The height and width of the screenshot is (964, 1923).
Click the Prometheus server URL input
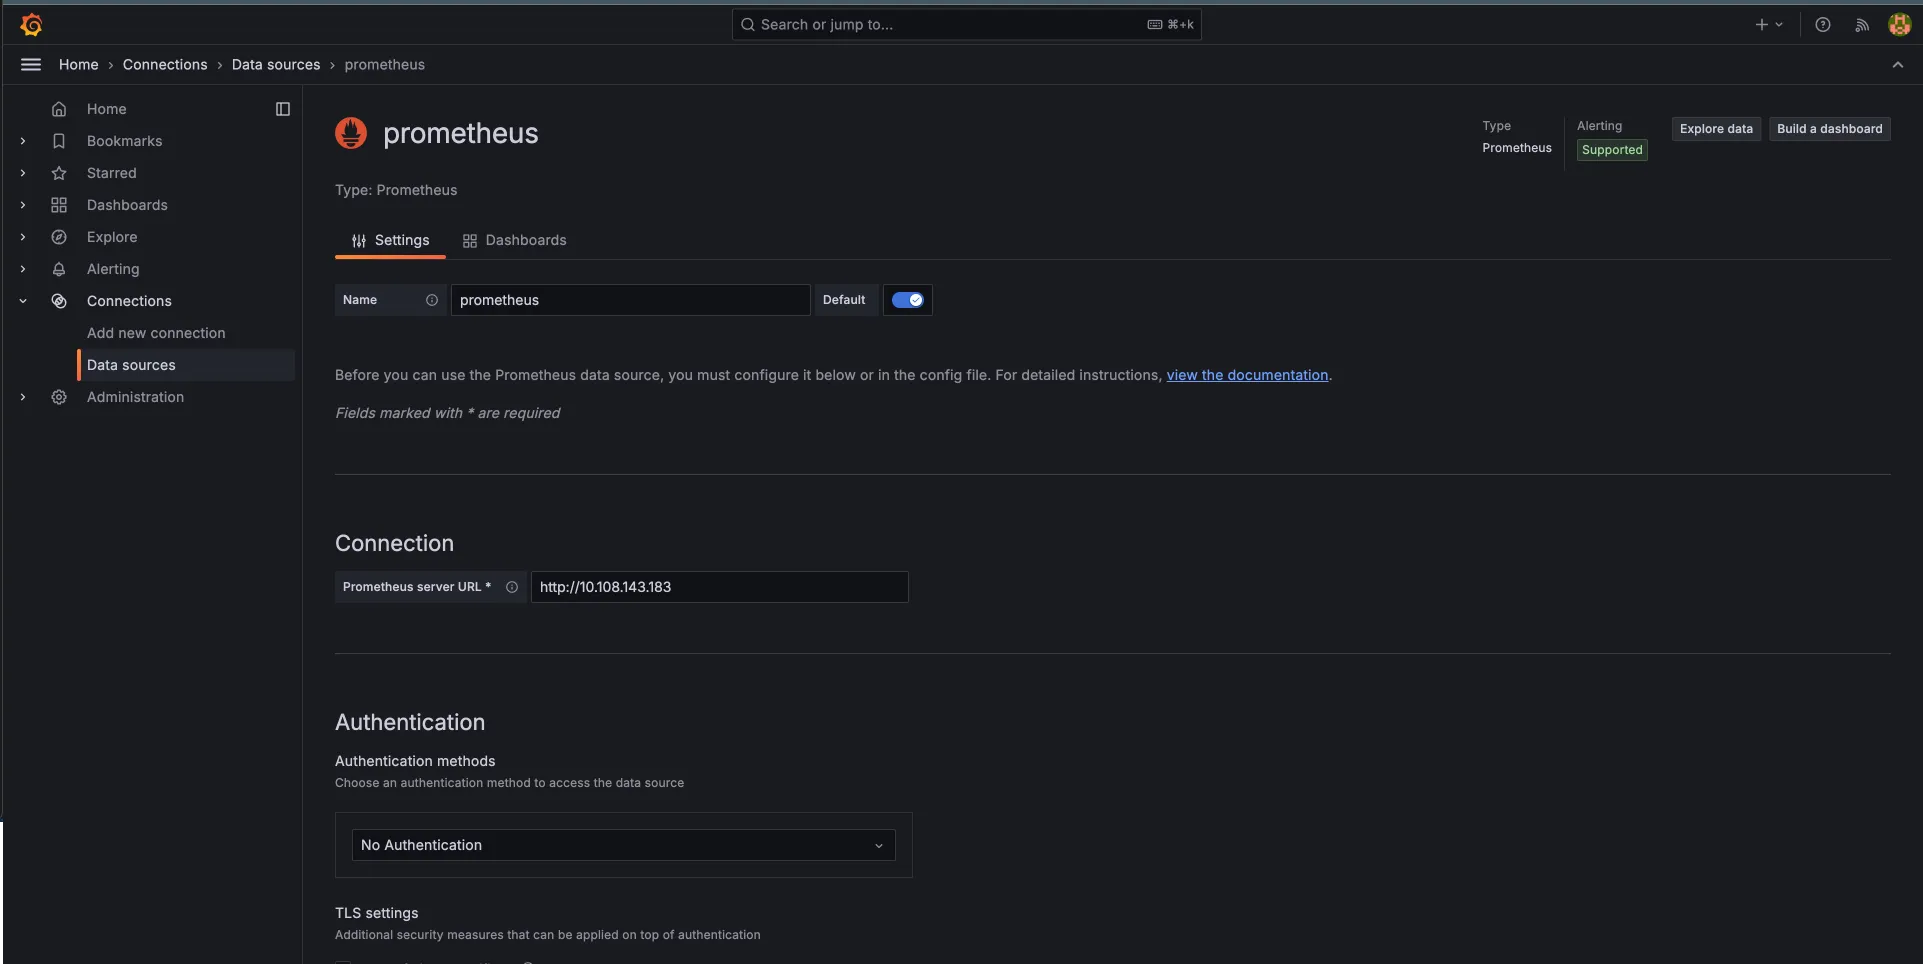click(719, 587)
